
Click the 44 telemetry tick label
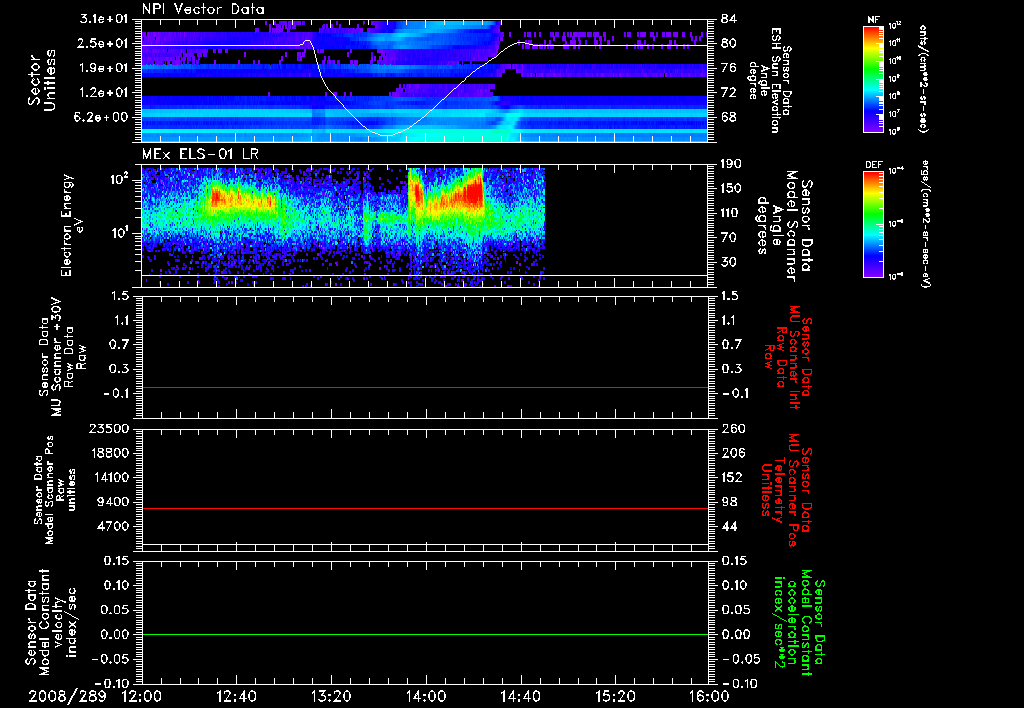(728, 526)
